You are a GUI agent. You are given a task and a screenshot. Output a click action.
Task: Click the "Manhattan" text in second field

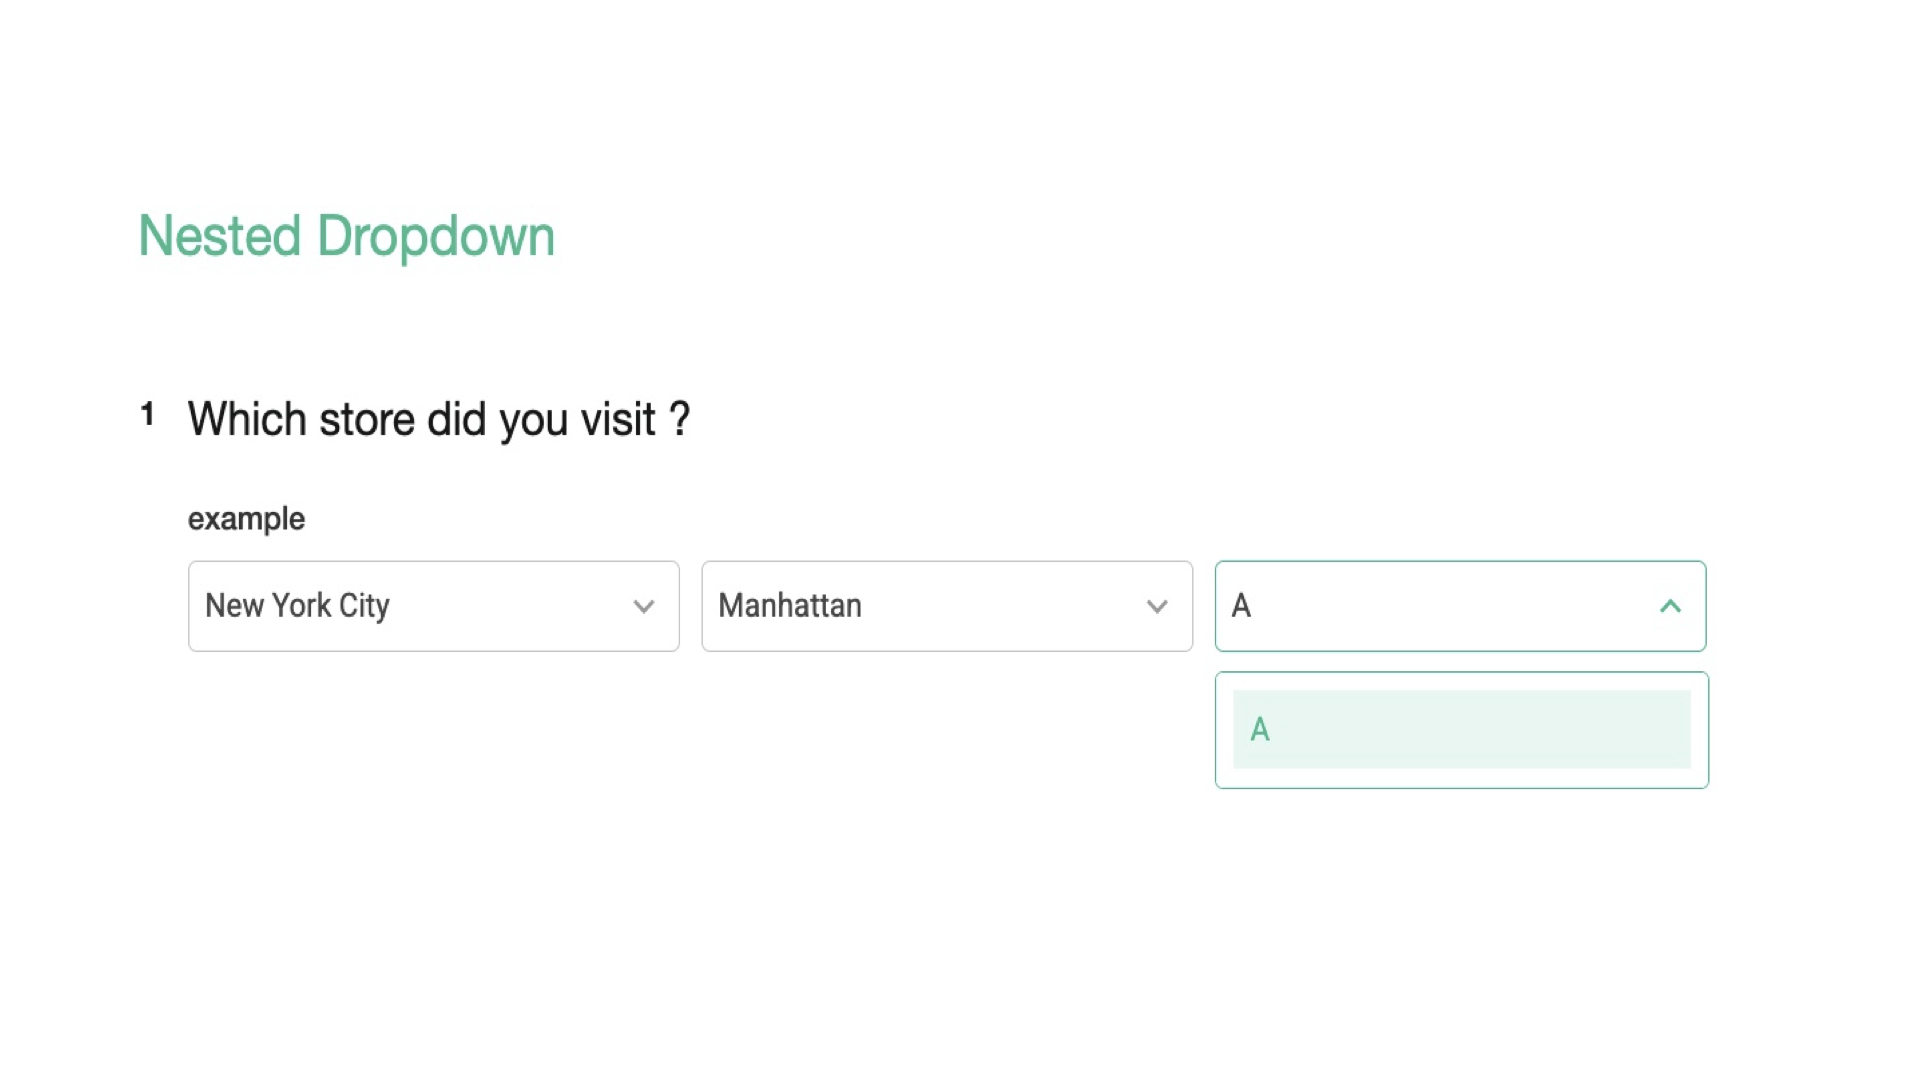[790, 606]
